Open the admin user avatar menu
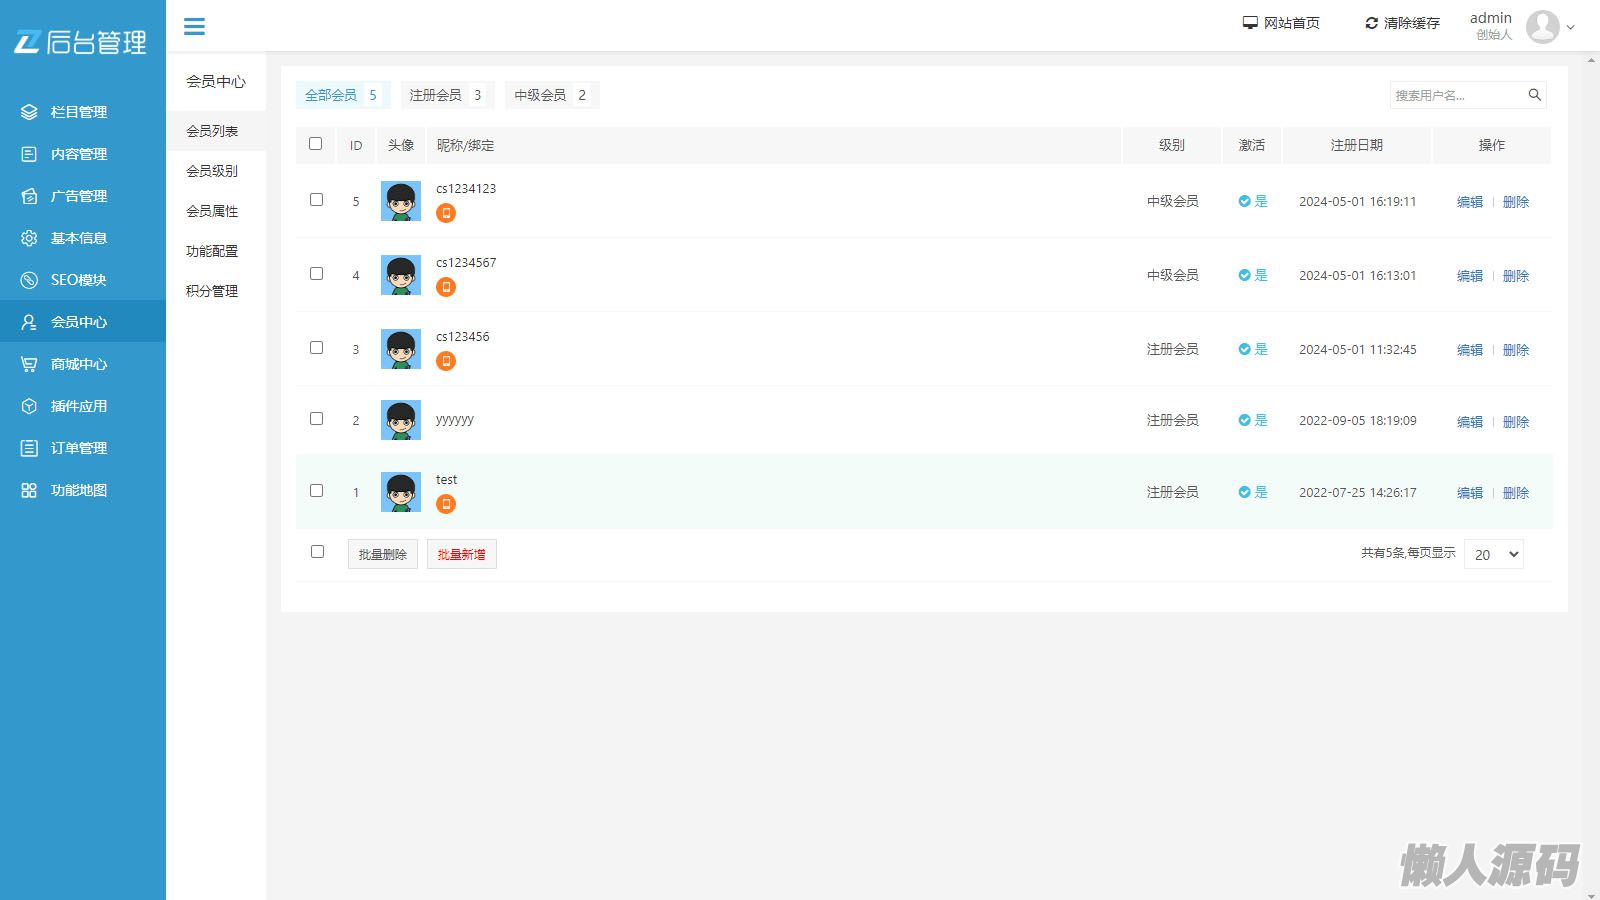This screenshot has width=1600, height=900. (1542, 27)
